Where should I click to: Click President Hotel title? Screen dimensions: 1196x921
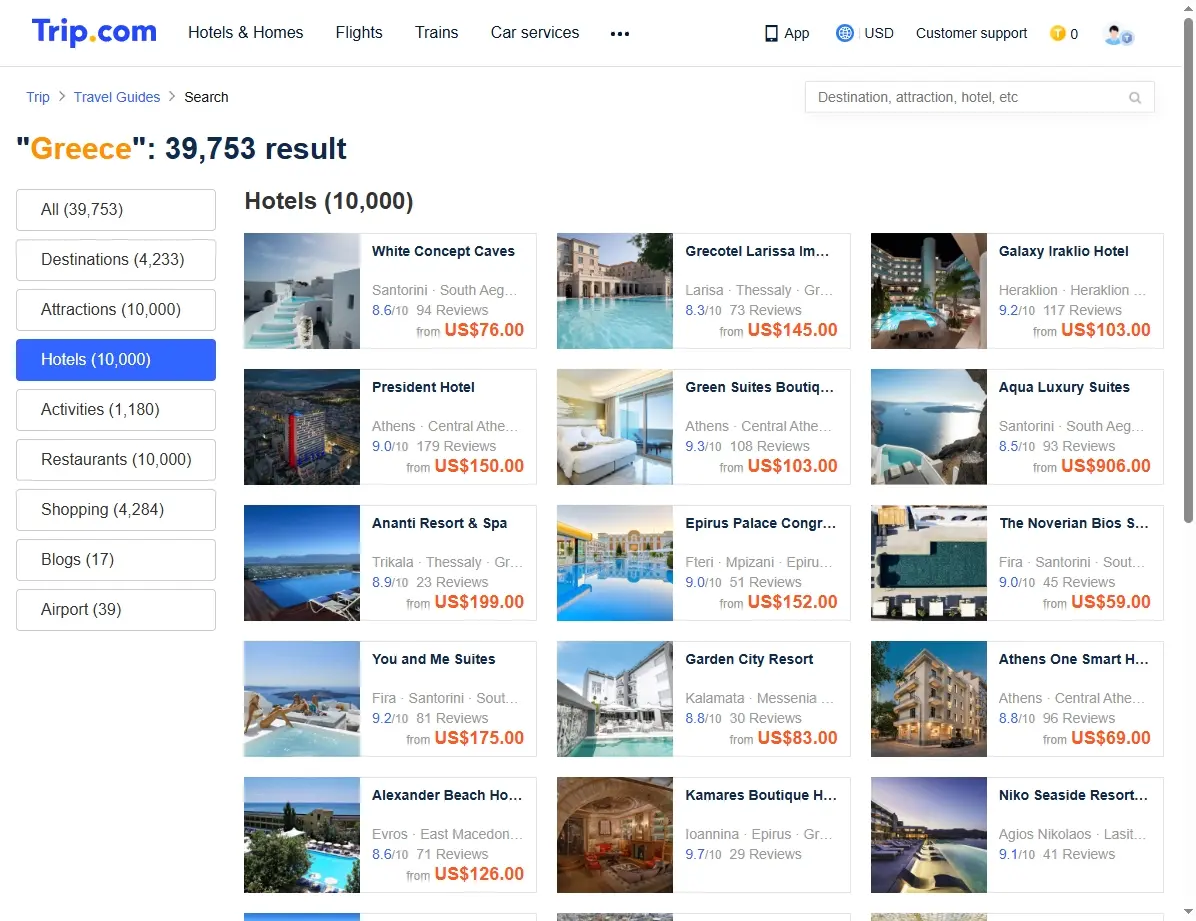[423, 387]
